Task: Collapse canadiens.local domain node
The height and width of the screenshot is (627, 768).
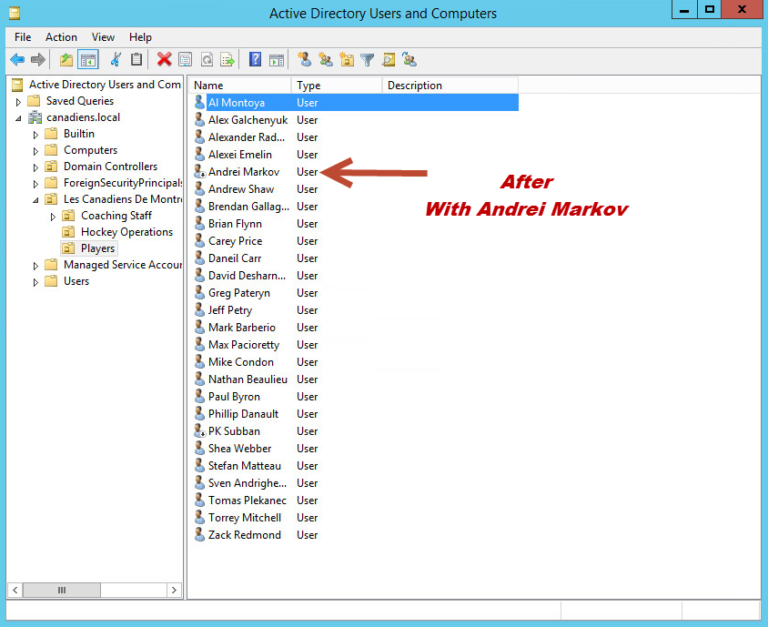Action: 18,119
